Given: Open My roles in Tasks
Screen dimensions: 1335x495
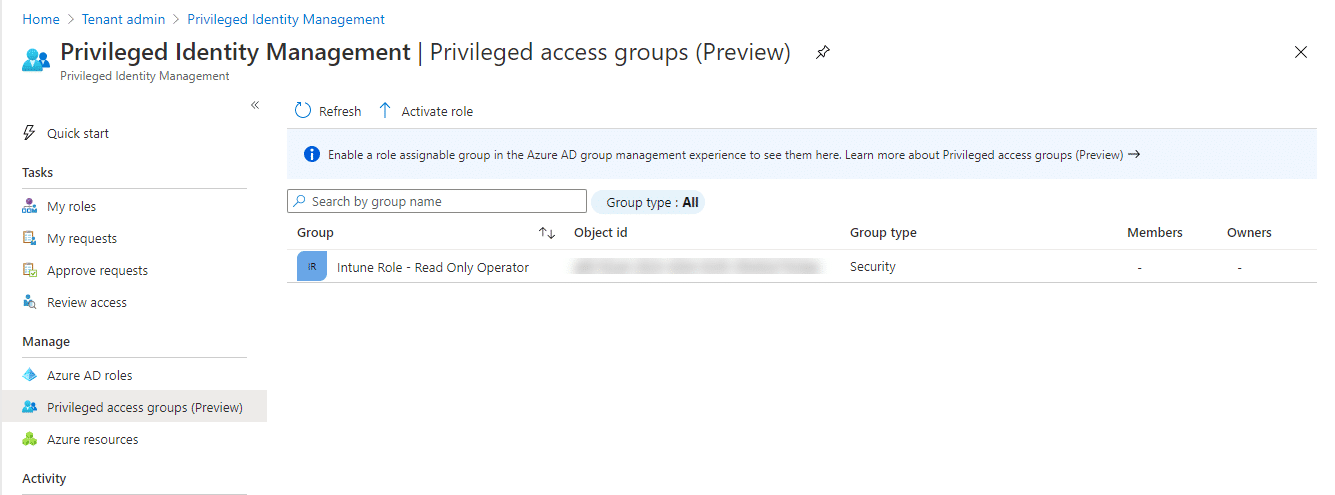Looking at the screenshot, I should (72, 207).
